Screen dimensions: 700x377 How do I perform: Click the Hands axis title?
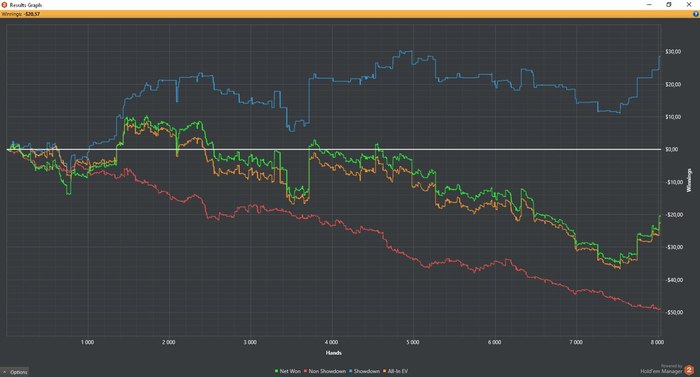pyautogui.click(x=333, y=353)
